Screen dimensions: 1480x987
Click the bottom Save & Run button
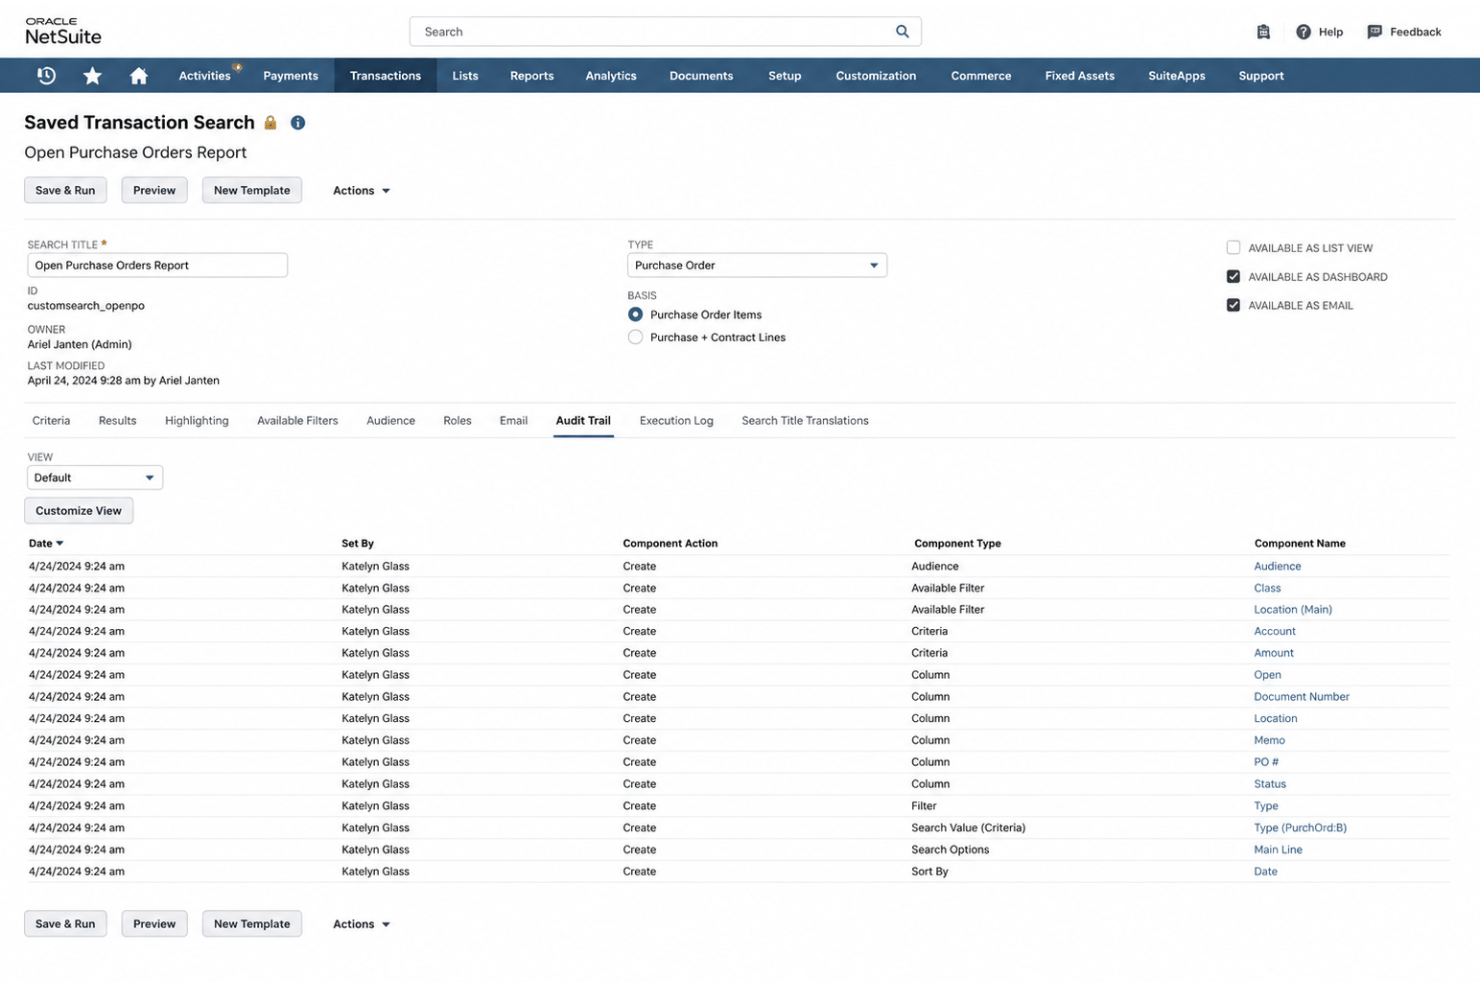click(65, 924)
